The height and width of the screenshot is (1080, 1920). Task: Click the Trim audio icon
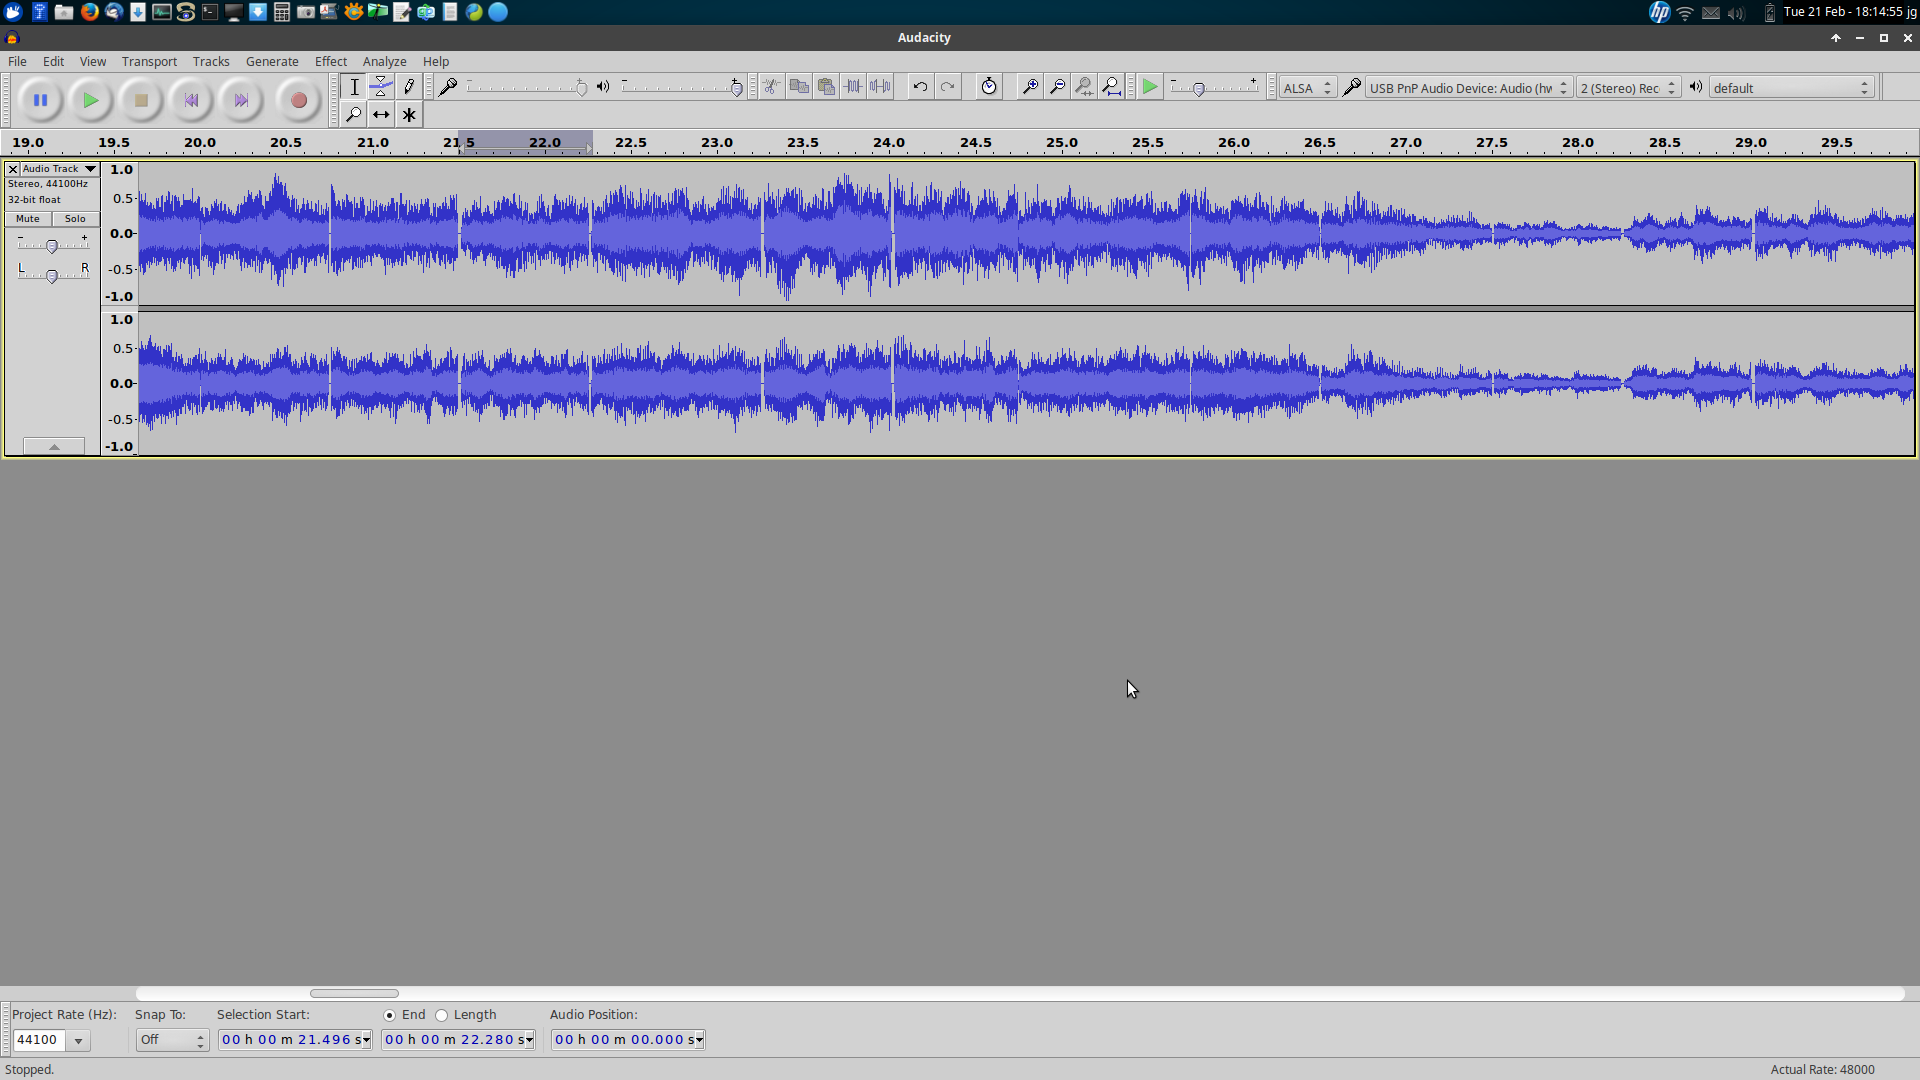[853, 87]
